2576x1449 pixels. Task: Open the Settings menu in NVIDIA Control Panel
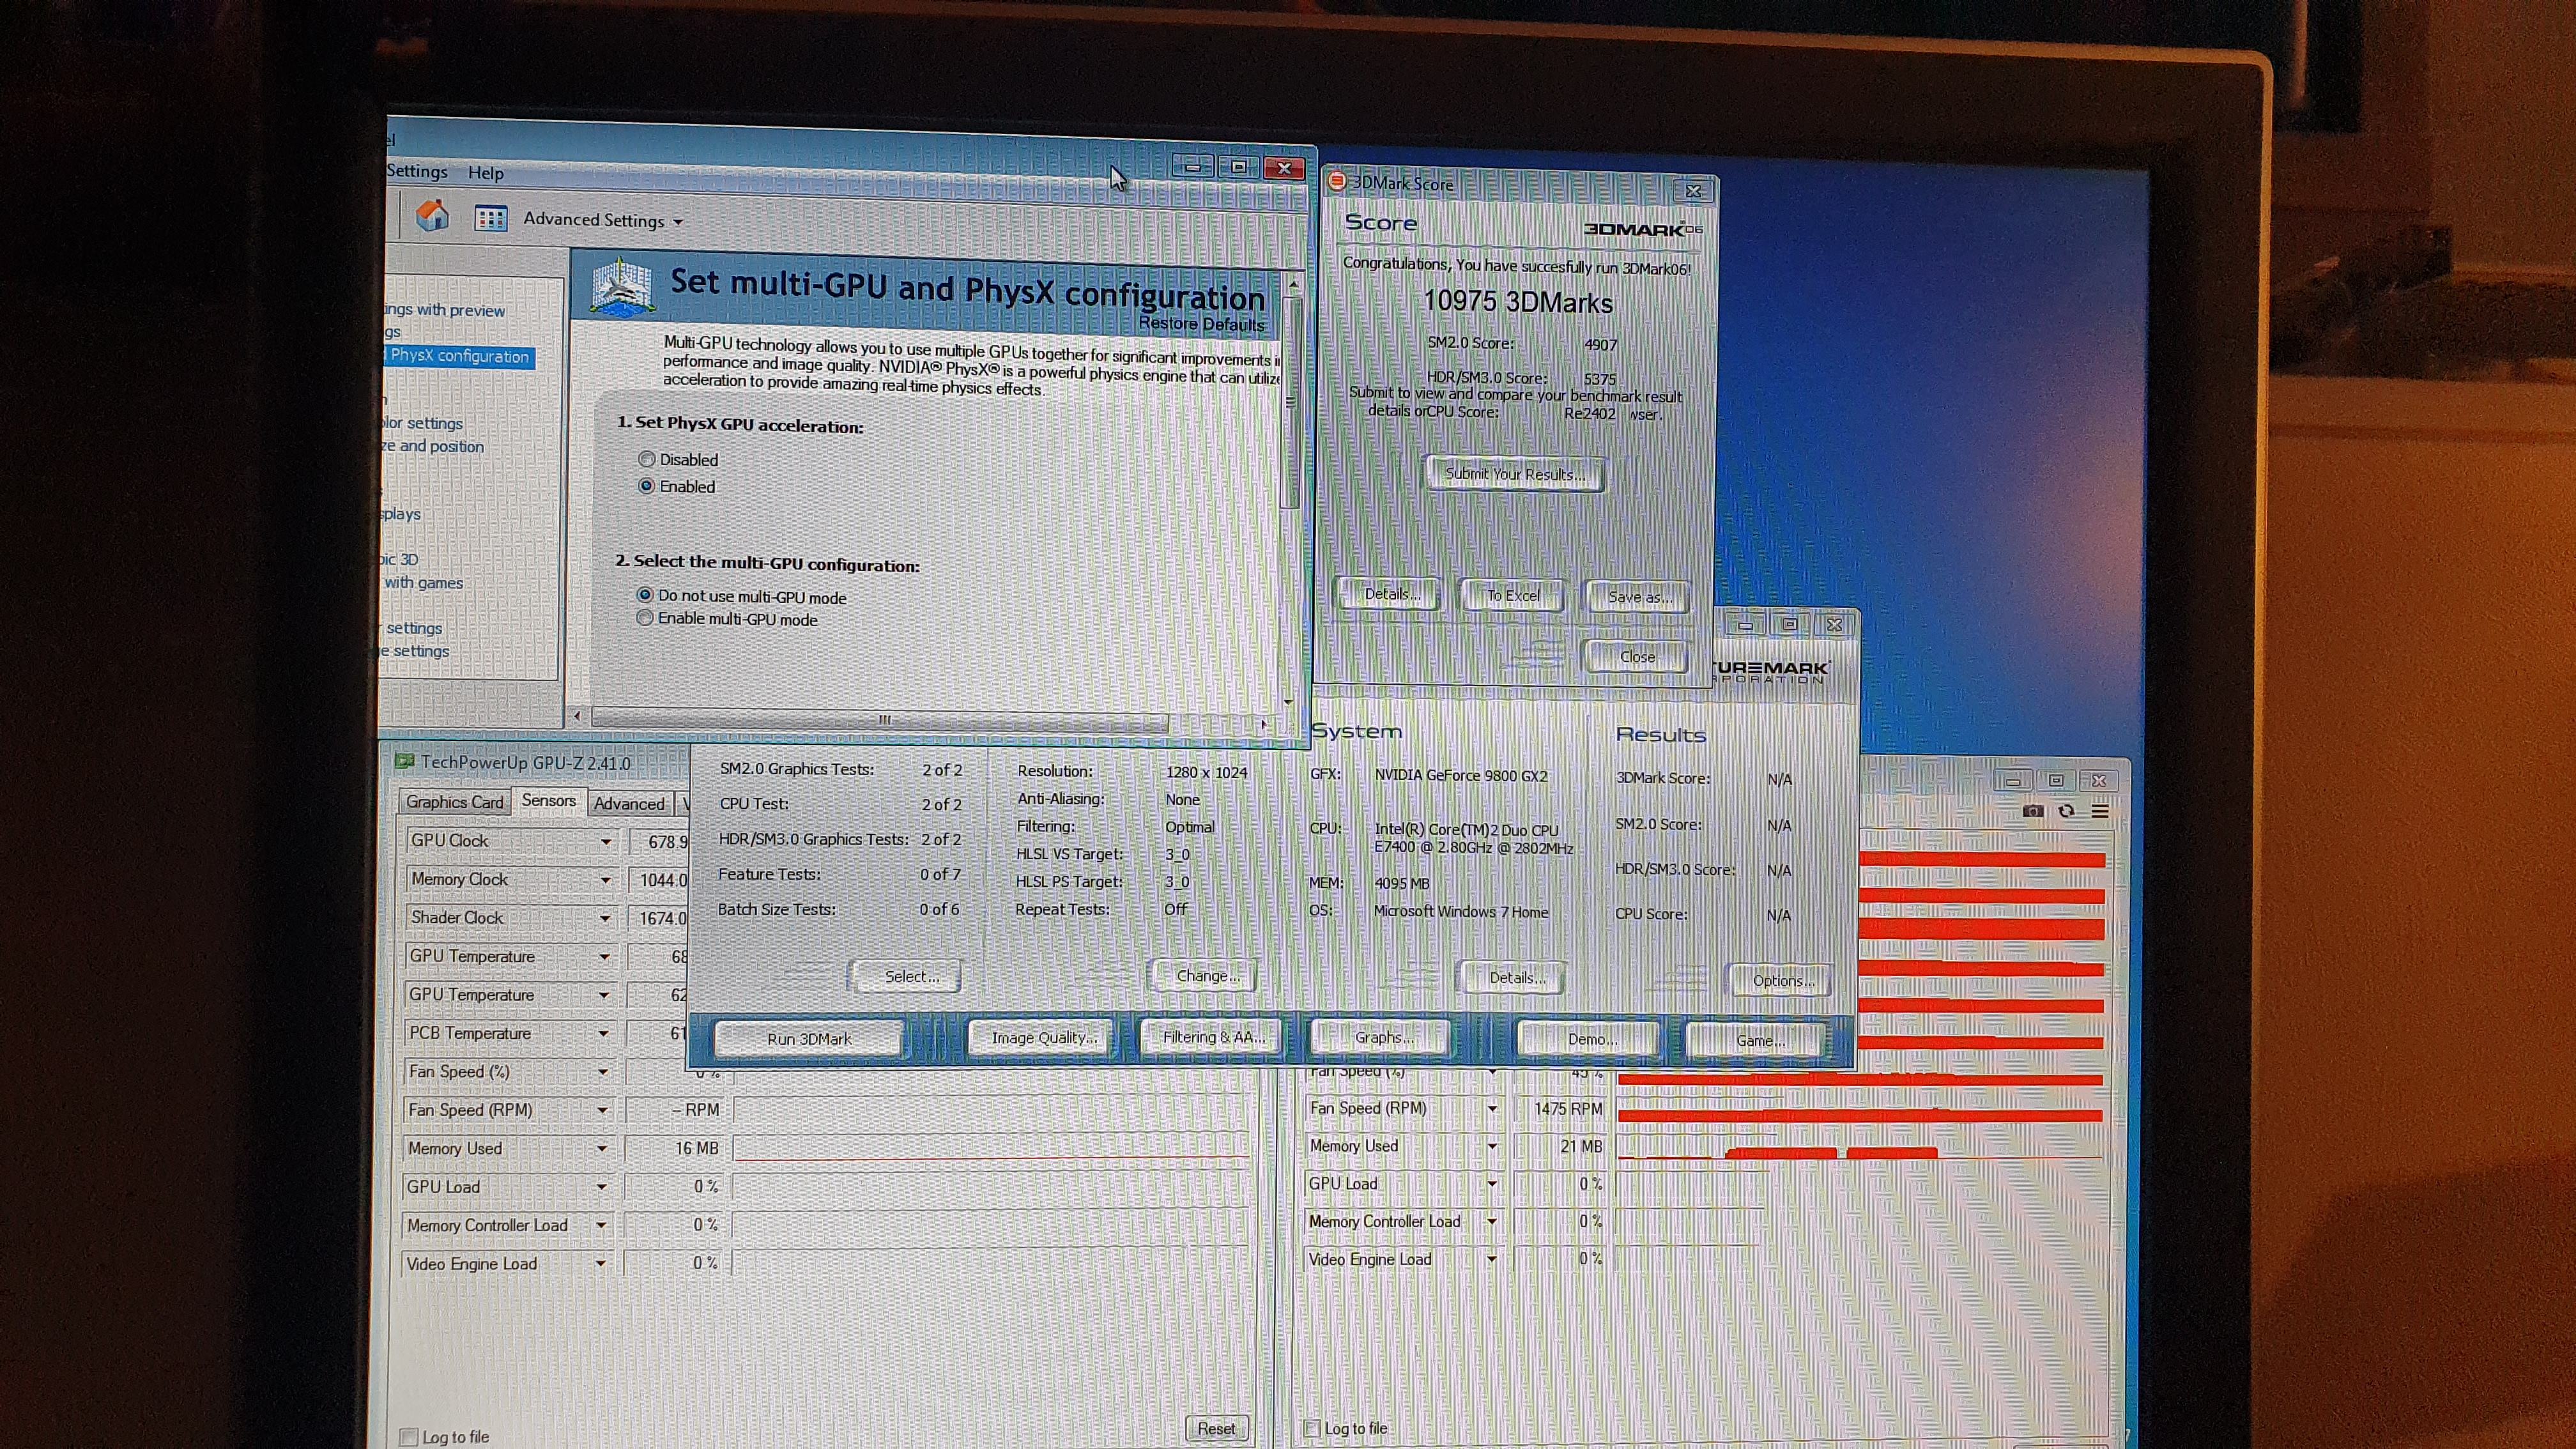pos(417,171)
